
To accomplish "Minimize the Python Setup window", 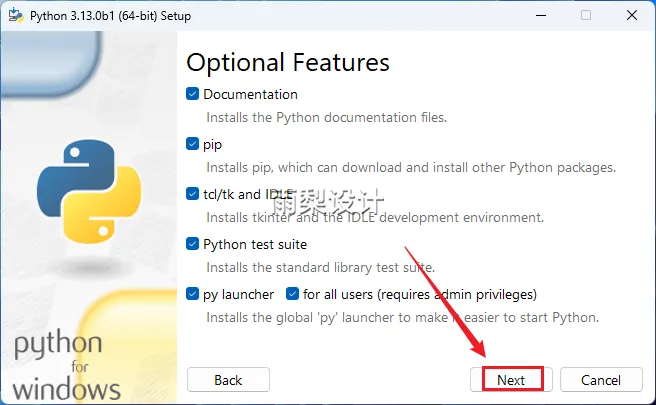I will [x=541, y=15].
